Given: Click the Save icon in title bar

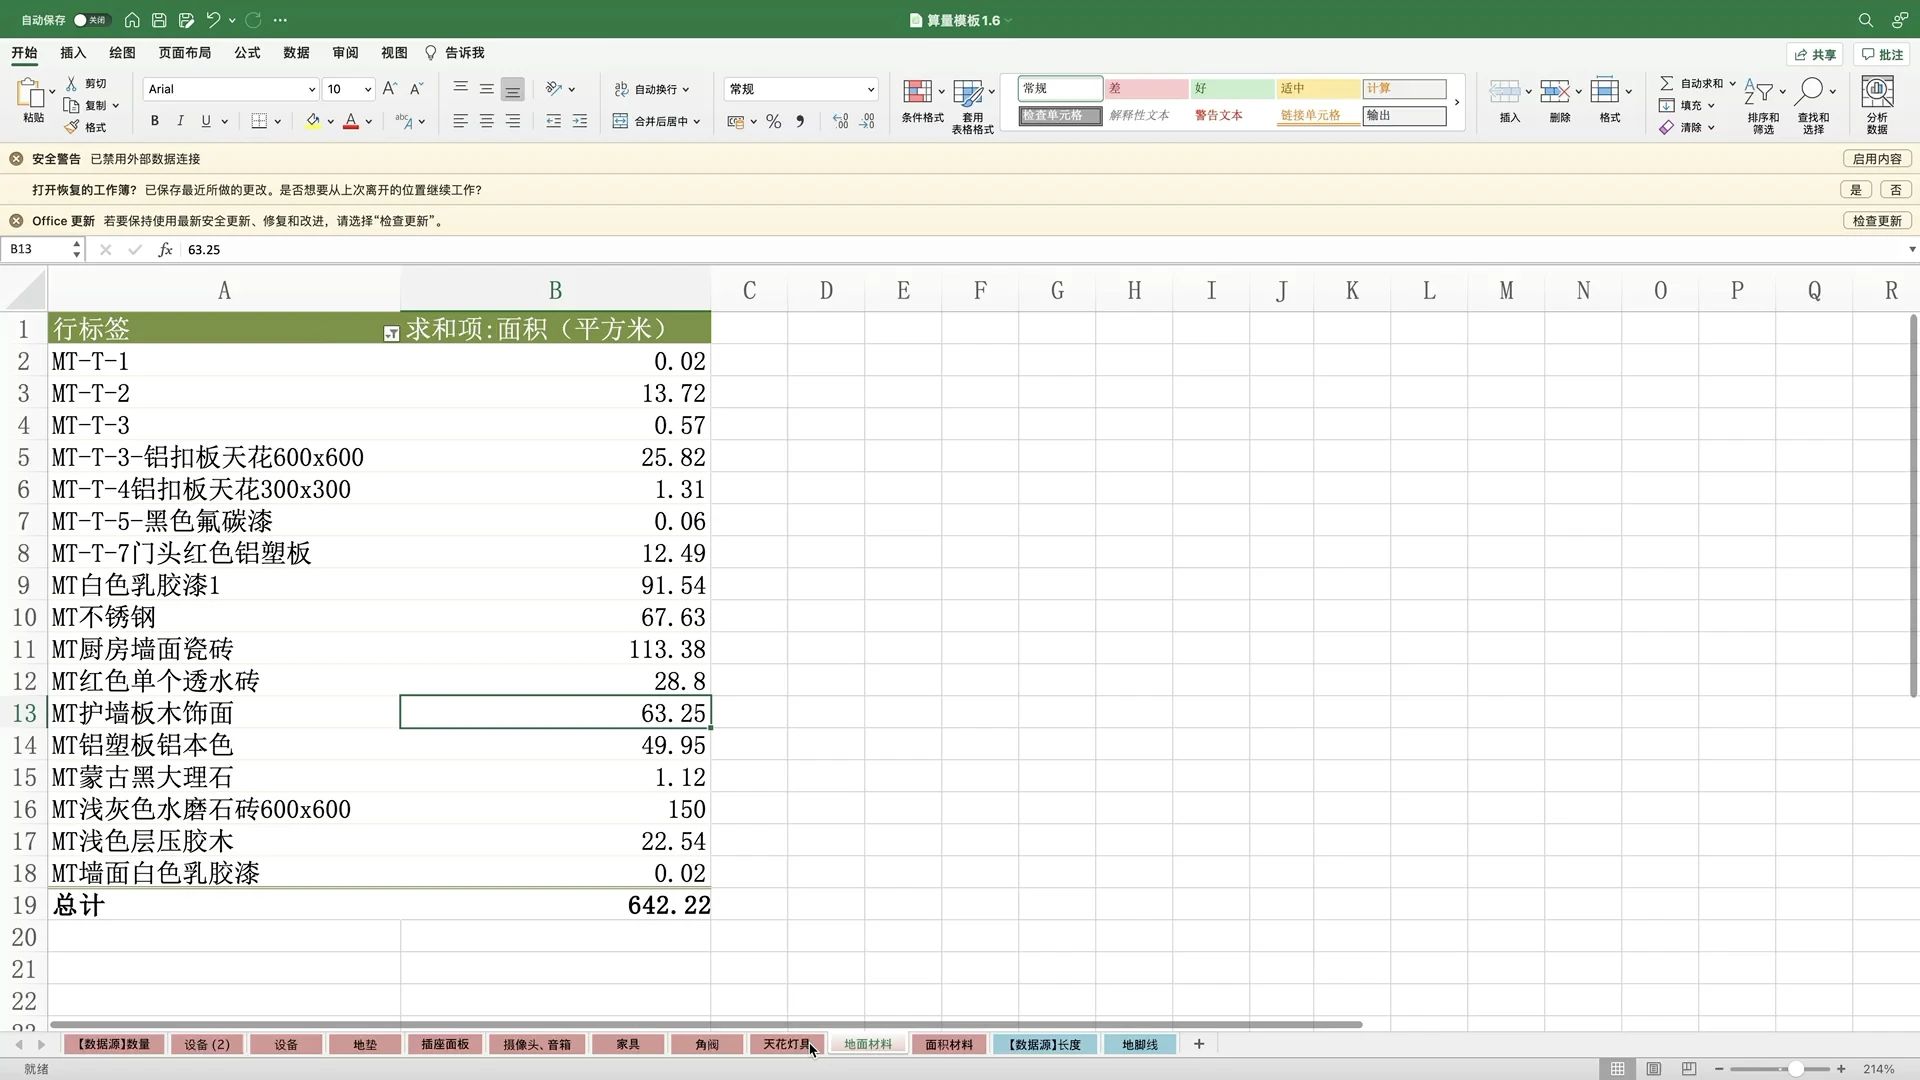Looking at the screenshot, I should point(159,20).
